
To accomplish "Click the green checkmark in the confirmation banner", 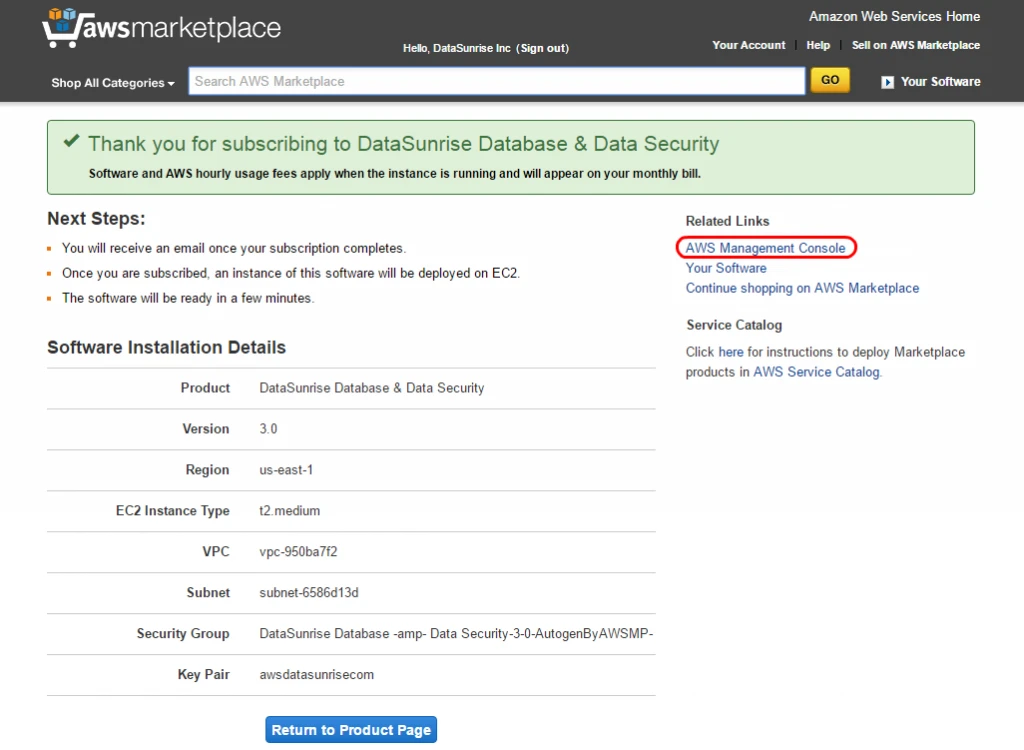I will click(x=70, y=141).
